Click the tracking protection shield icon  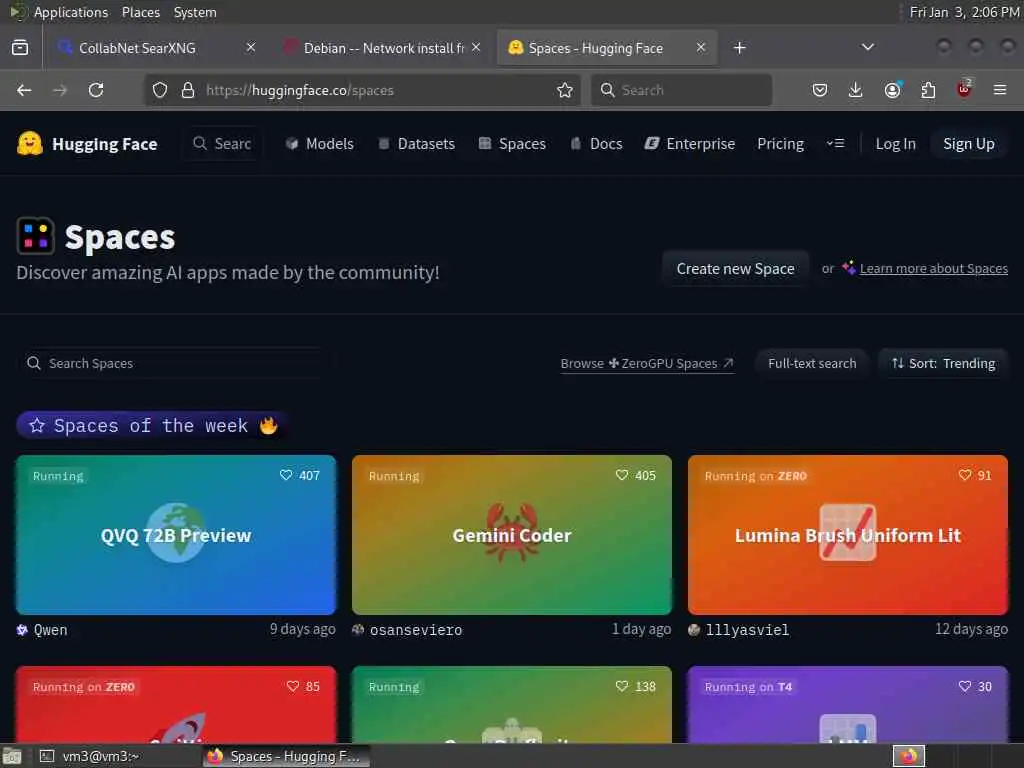[159, 90]
